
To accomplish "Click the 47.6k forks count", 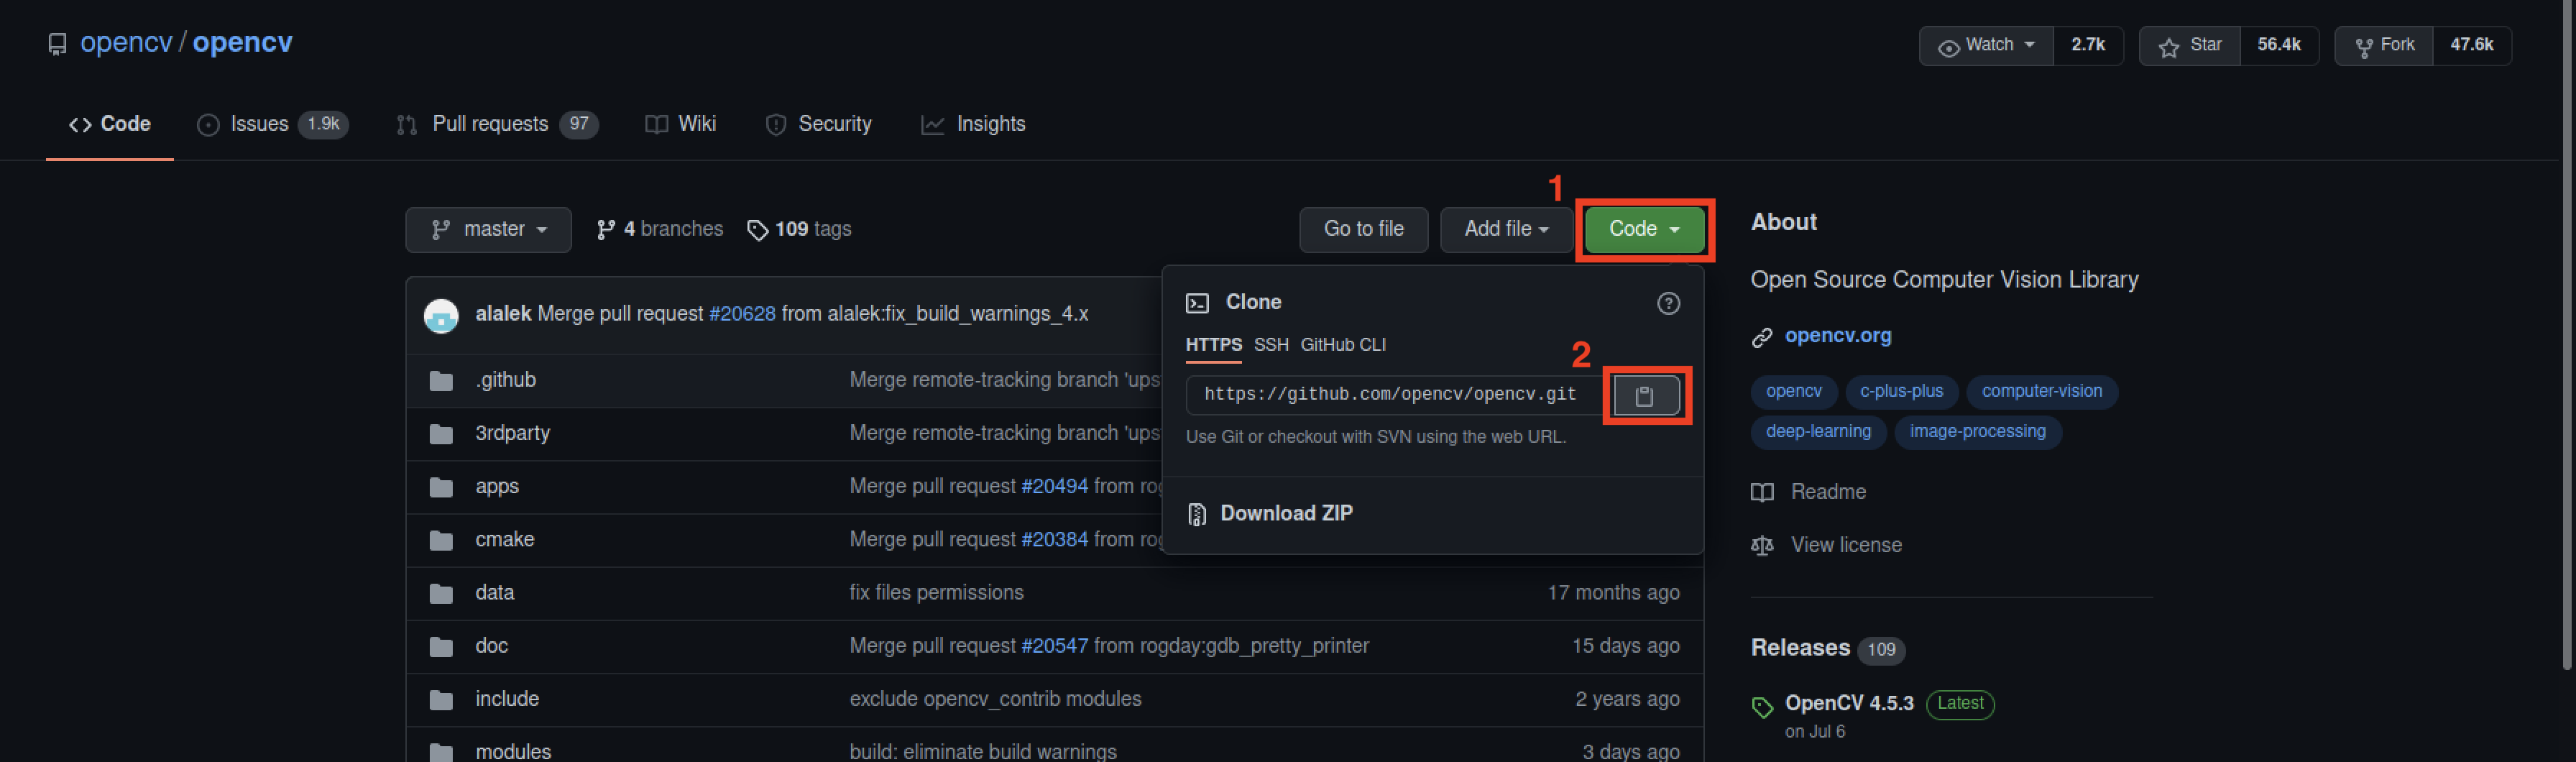I will point(2471,45).
